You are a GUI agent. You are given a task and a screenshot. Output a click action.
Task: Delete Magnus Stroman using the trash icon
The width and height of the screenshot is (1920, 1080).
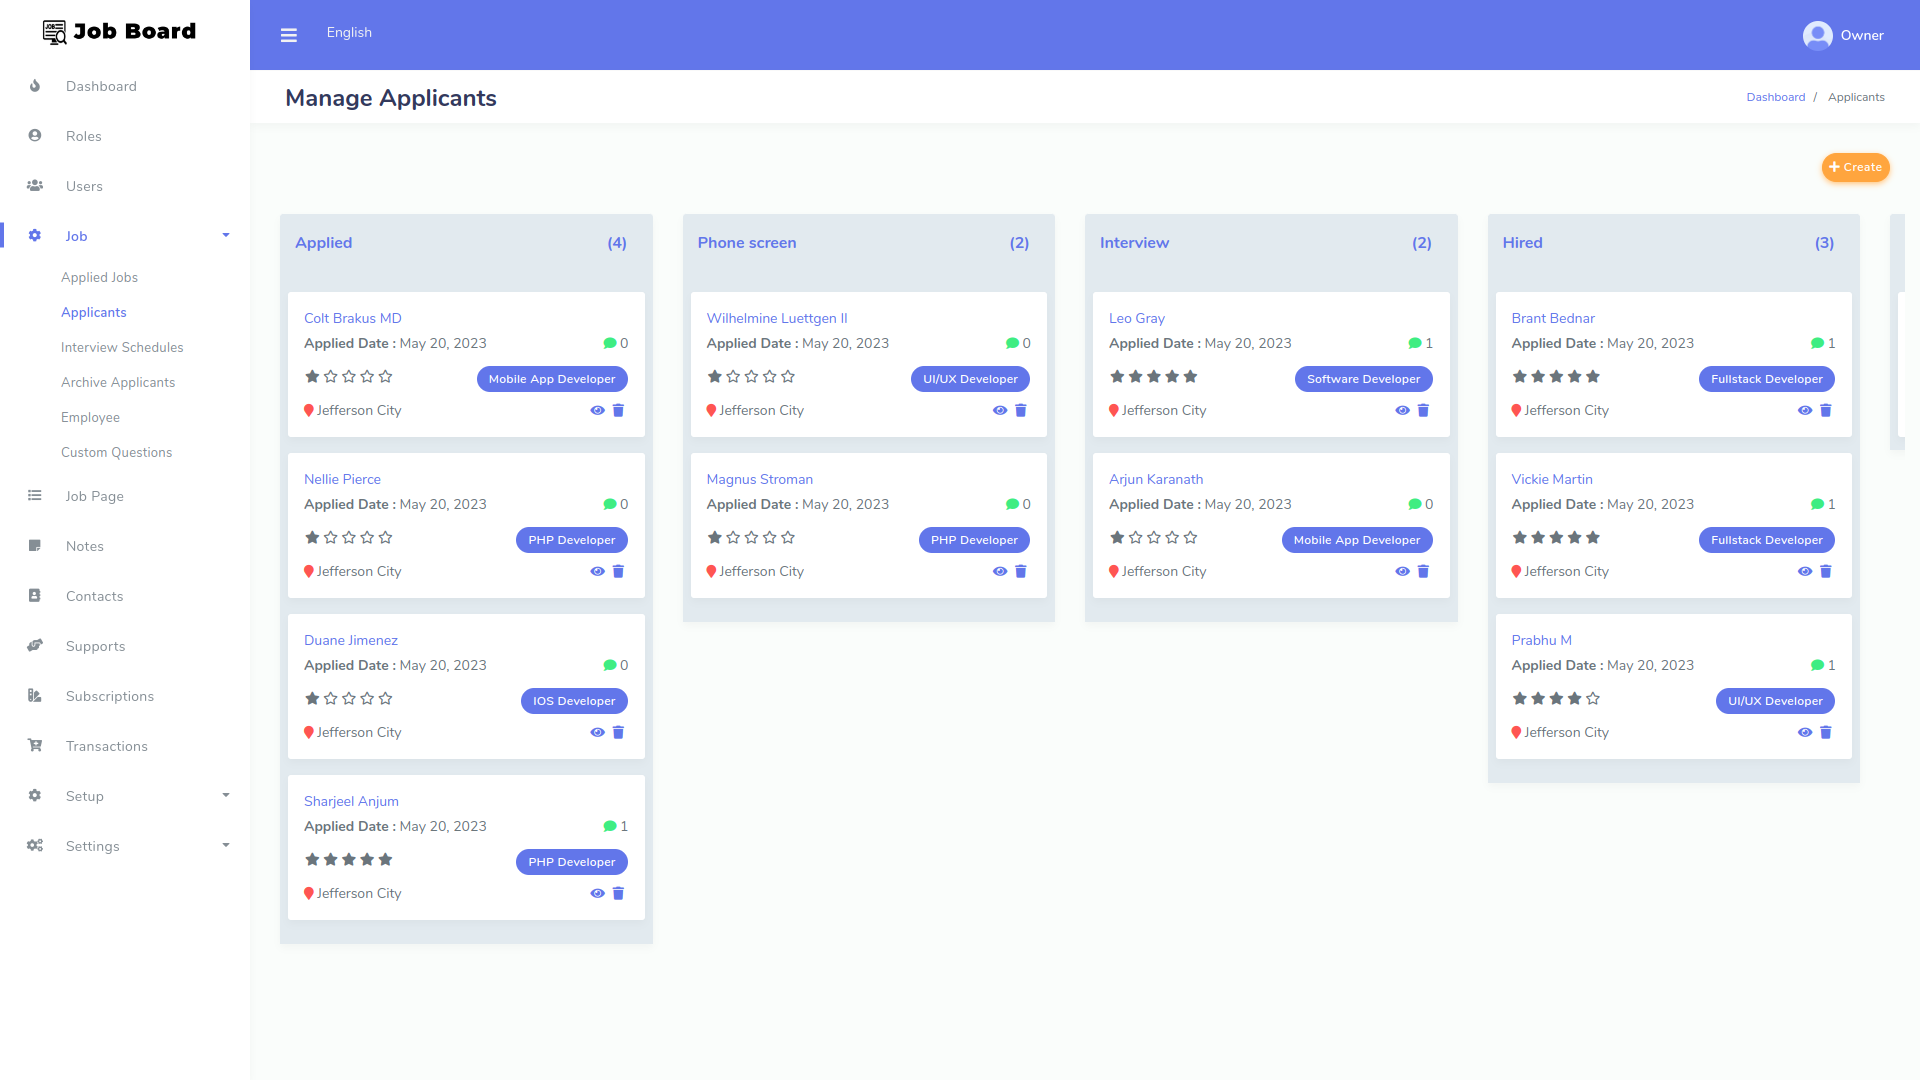coord(1021,571)
